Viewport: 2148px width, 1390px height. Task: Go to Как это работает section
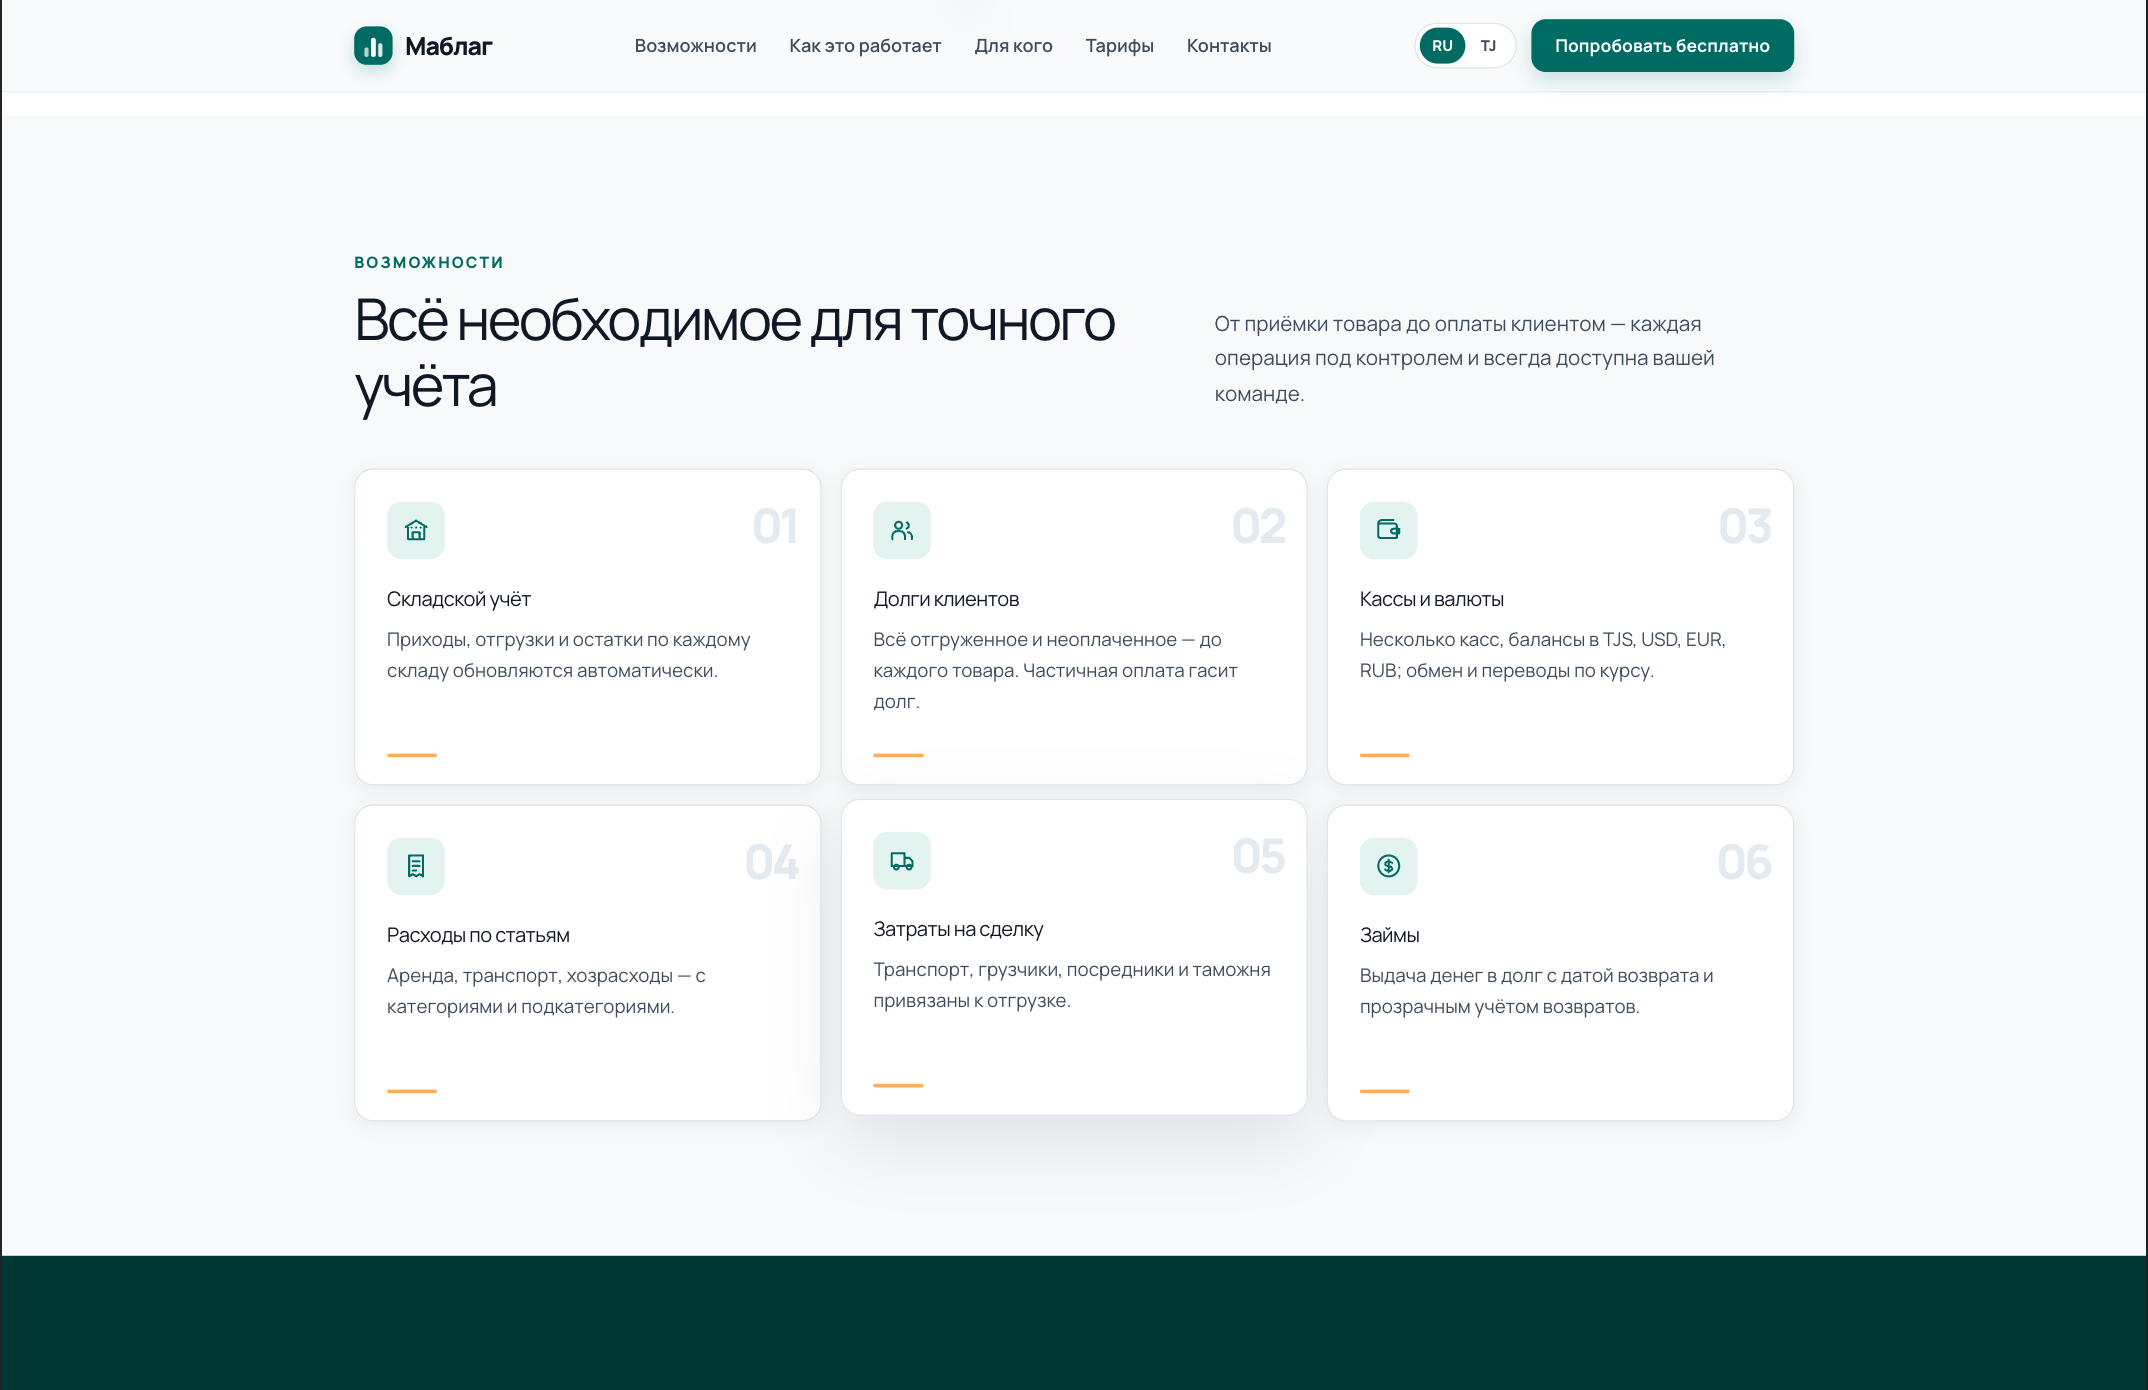(x=865, y=46)
